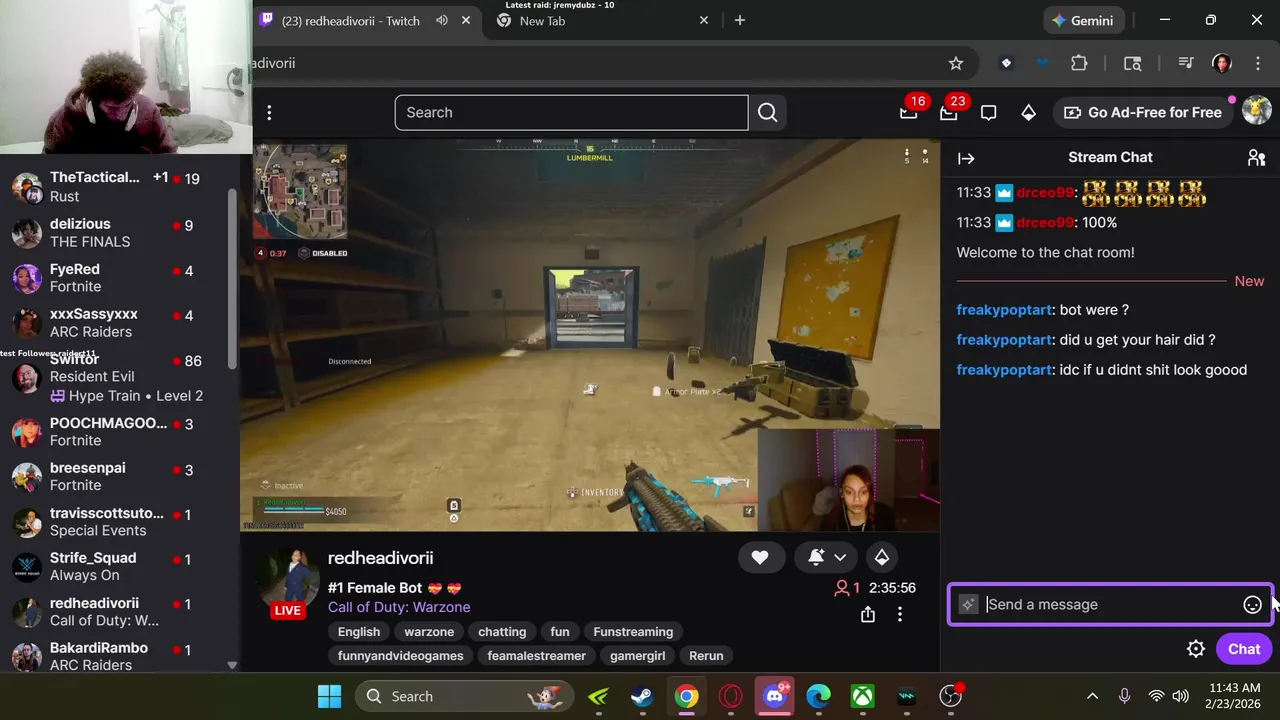
Task: Open Microsoft Edge taskbar icon
Action: 819,696
